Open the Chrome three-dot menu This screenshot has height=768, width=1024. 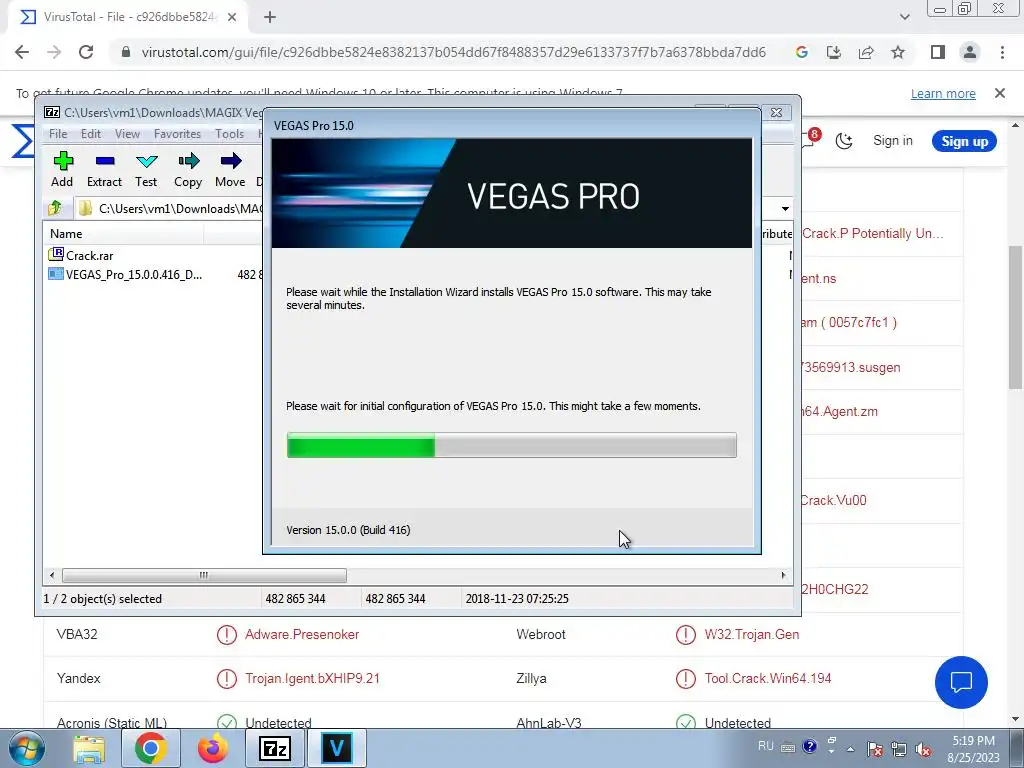pos(1002,52)
